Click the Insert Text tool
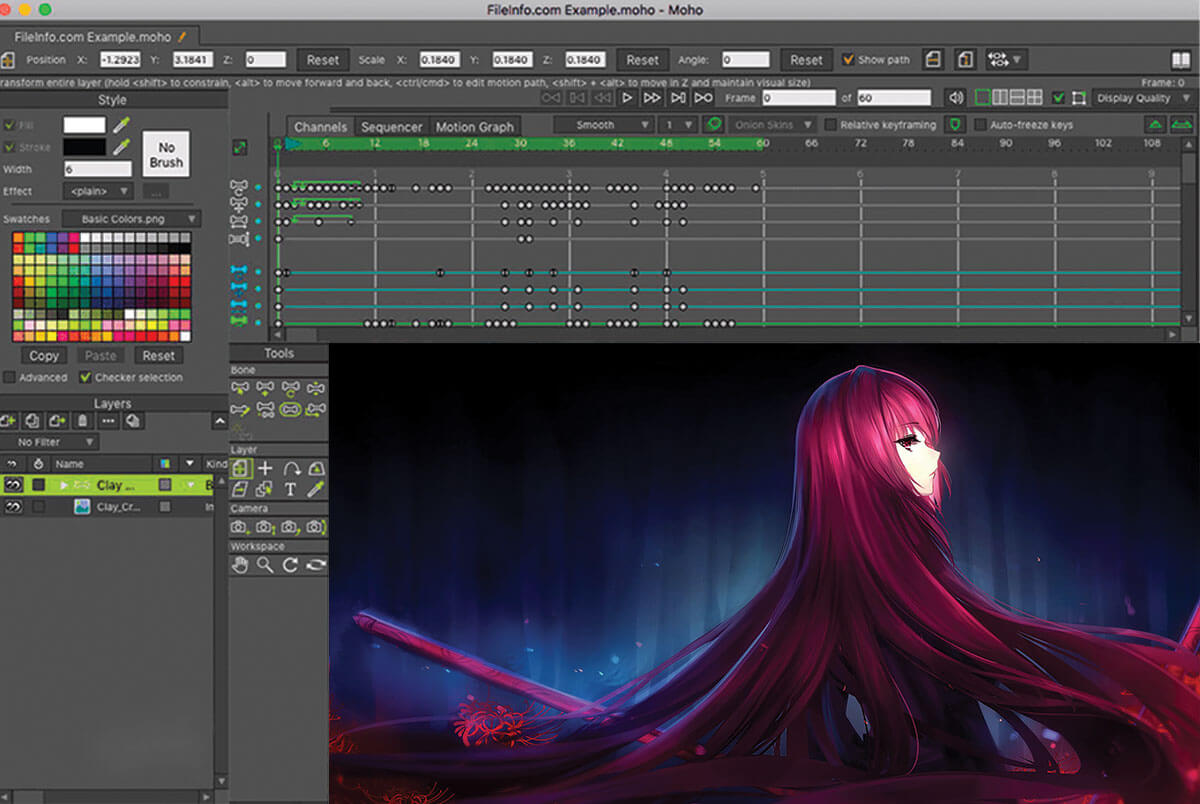Screen dimensions: 1200x804 tap(291, 488)
